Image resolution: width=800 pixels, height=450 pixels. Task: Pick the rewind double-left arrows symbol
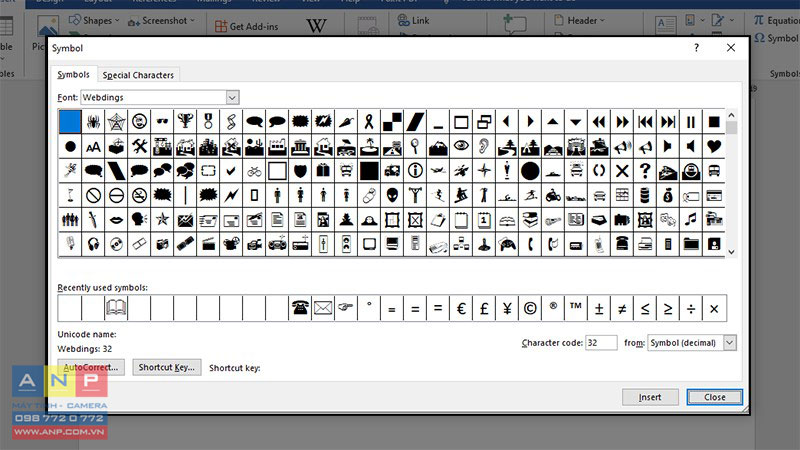point(599,121)
